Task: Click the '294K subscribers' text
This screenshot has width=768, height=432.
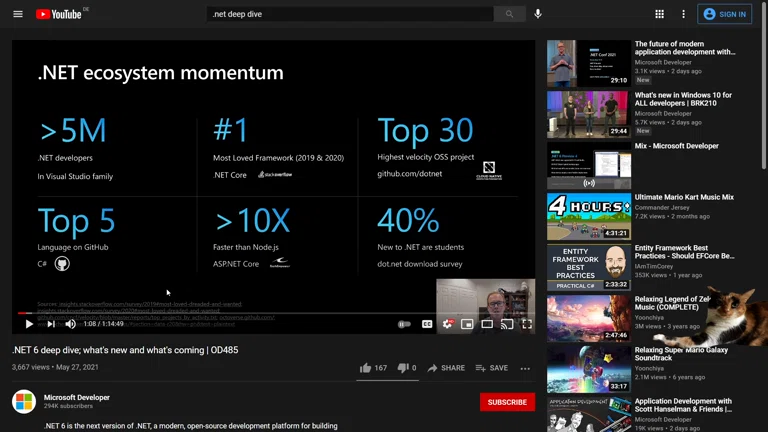Action: point(68,406)
